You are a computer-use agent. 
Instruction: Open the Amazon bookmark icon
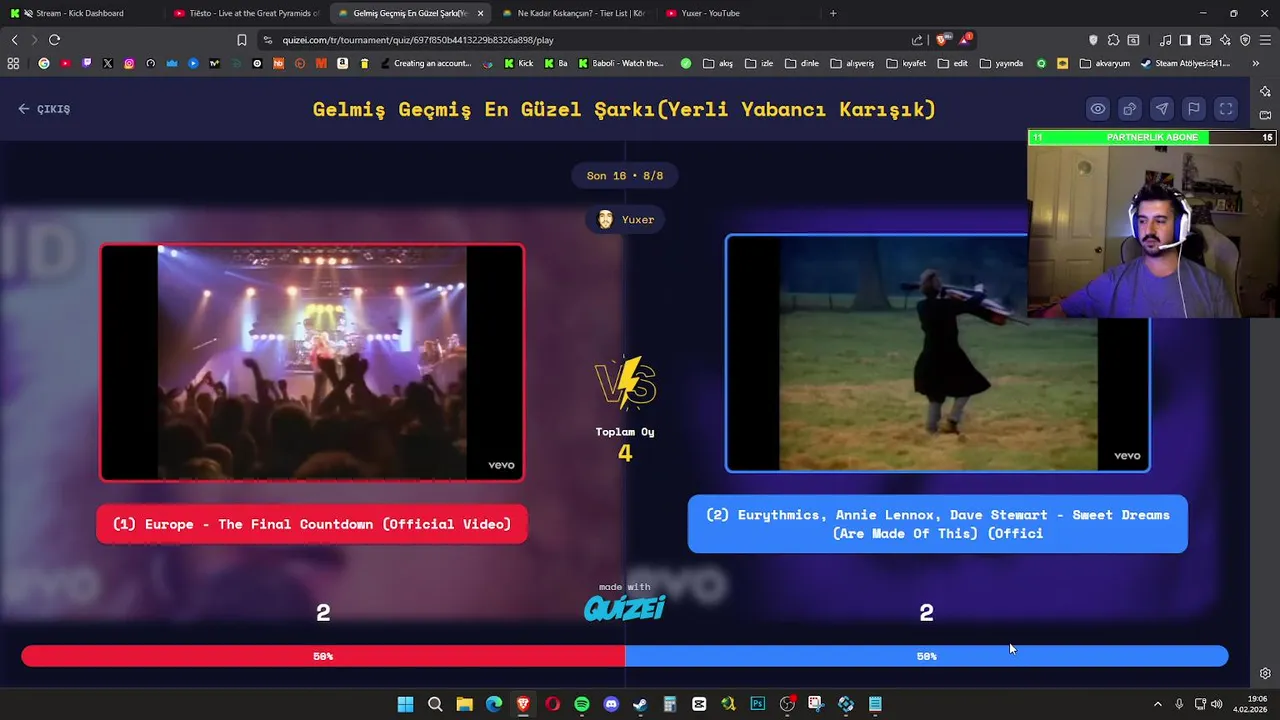point(343,63)
